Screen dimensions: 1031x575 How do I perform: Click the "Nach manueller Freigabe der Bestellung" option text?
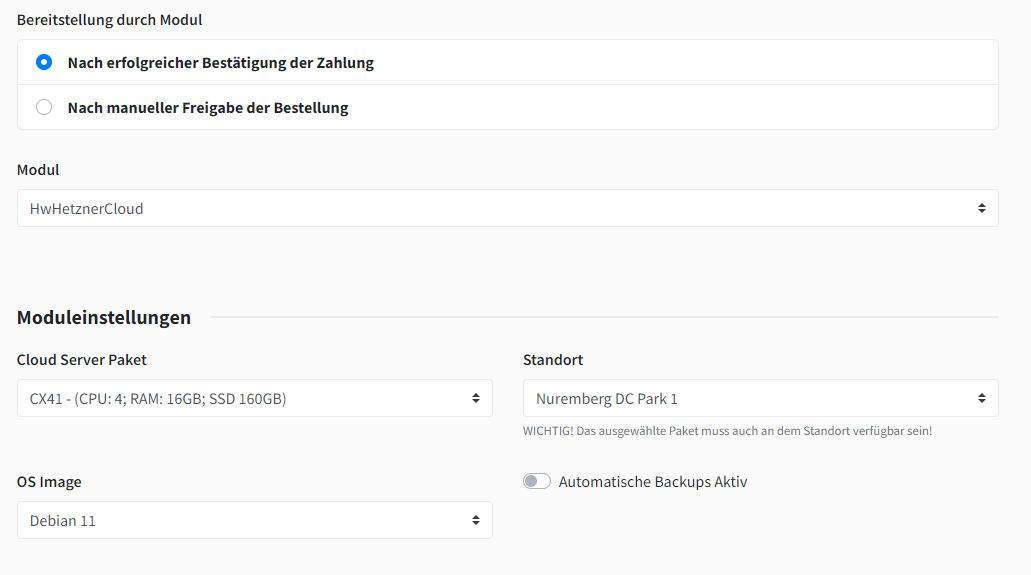(x=208, y=108)
